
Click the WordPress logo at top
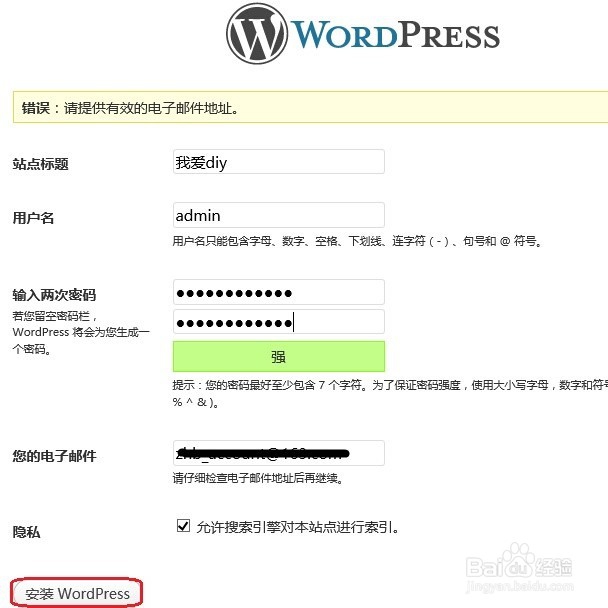point(363,34)
